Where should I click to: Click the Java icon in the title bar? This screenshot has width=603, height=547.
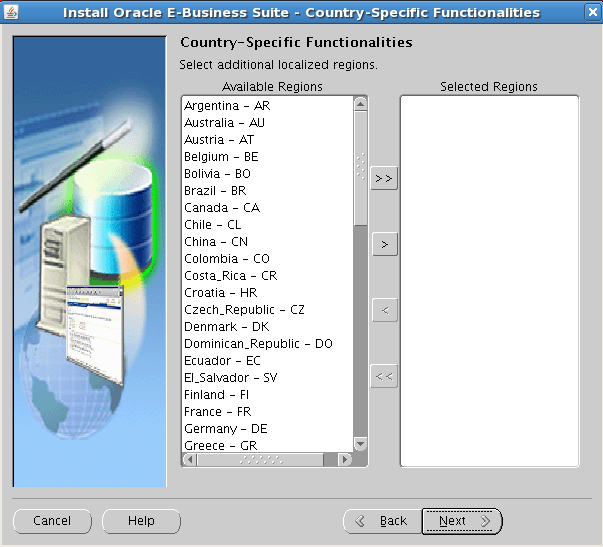coord(11,12)
